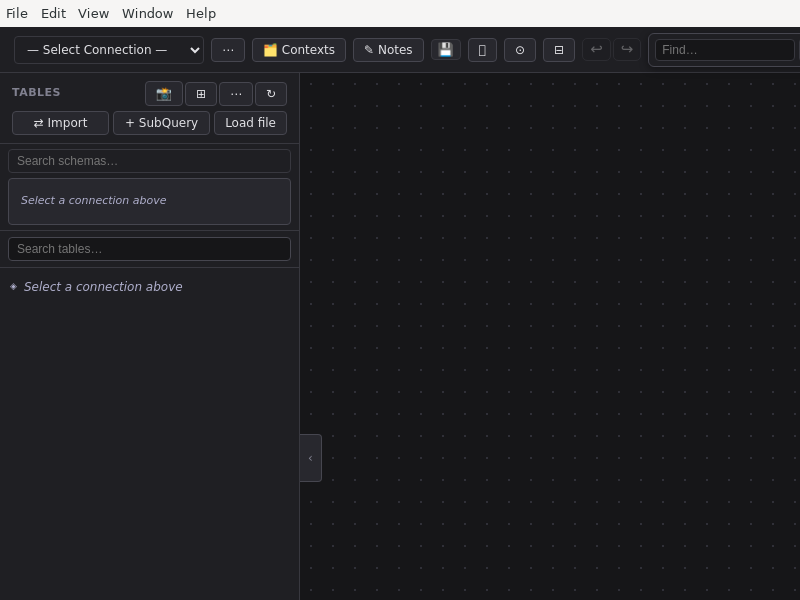Open the Notes button

tap(388, 50)
